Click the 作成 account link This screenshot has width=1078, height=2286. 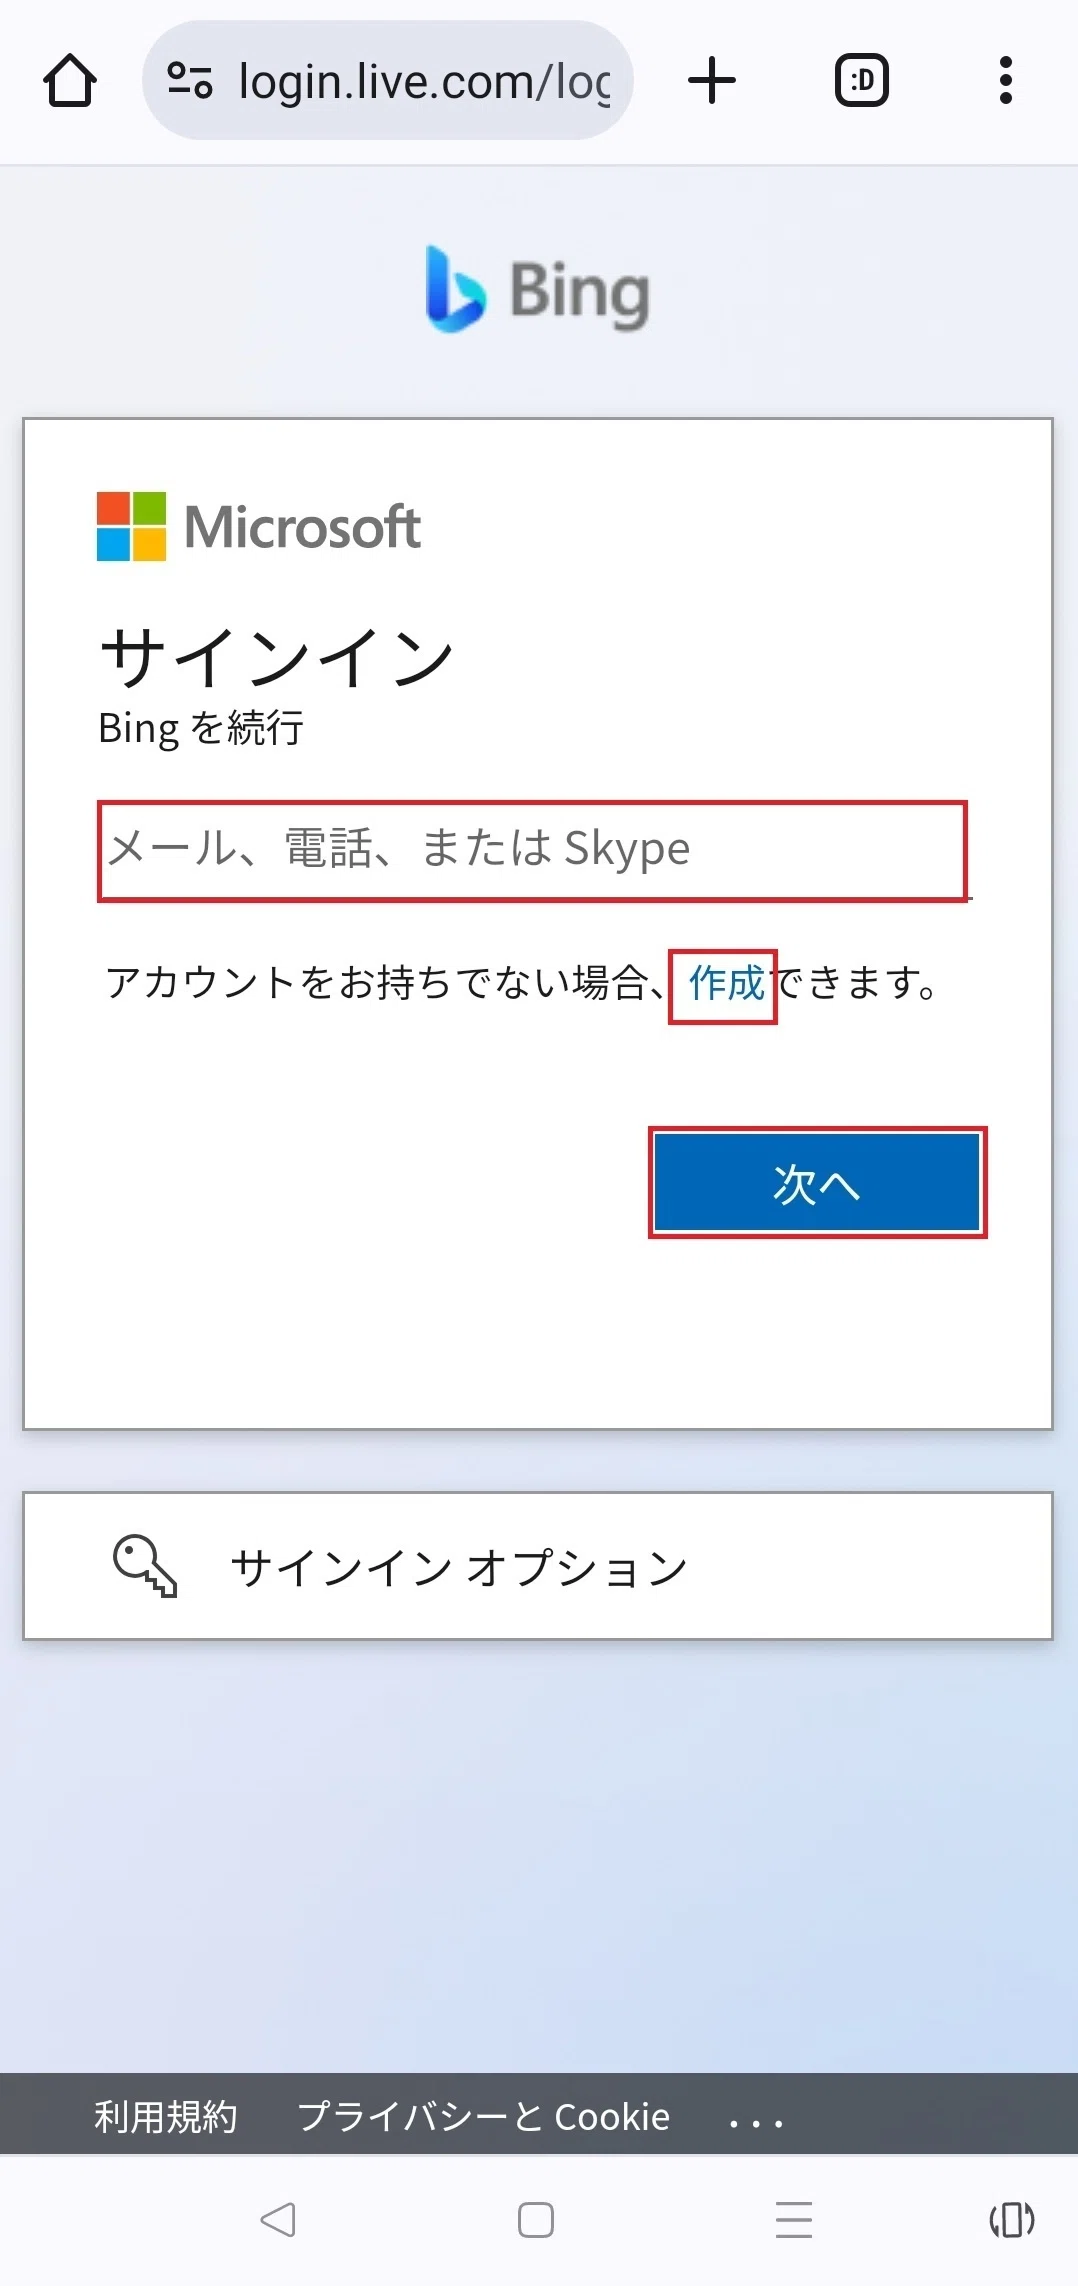(726, 984)
